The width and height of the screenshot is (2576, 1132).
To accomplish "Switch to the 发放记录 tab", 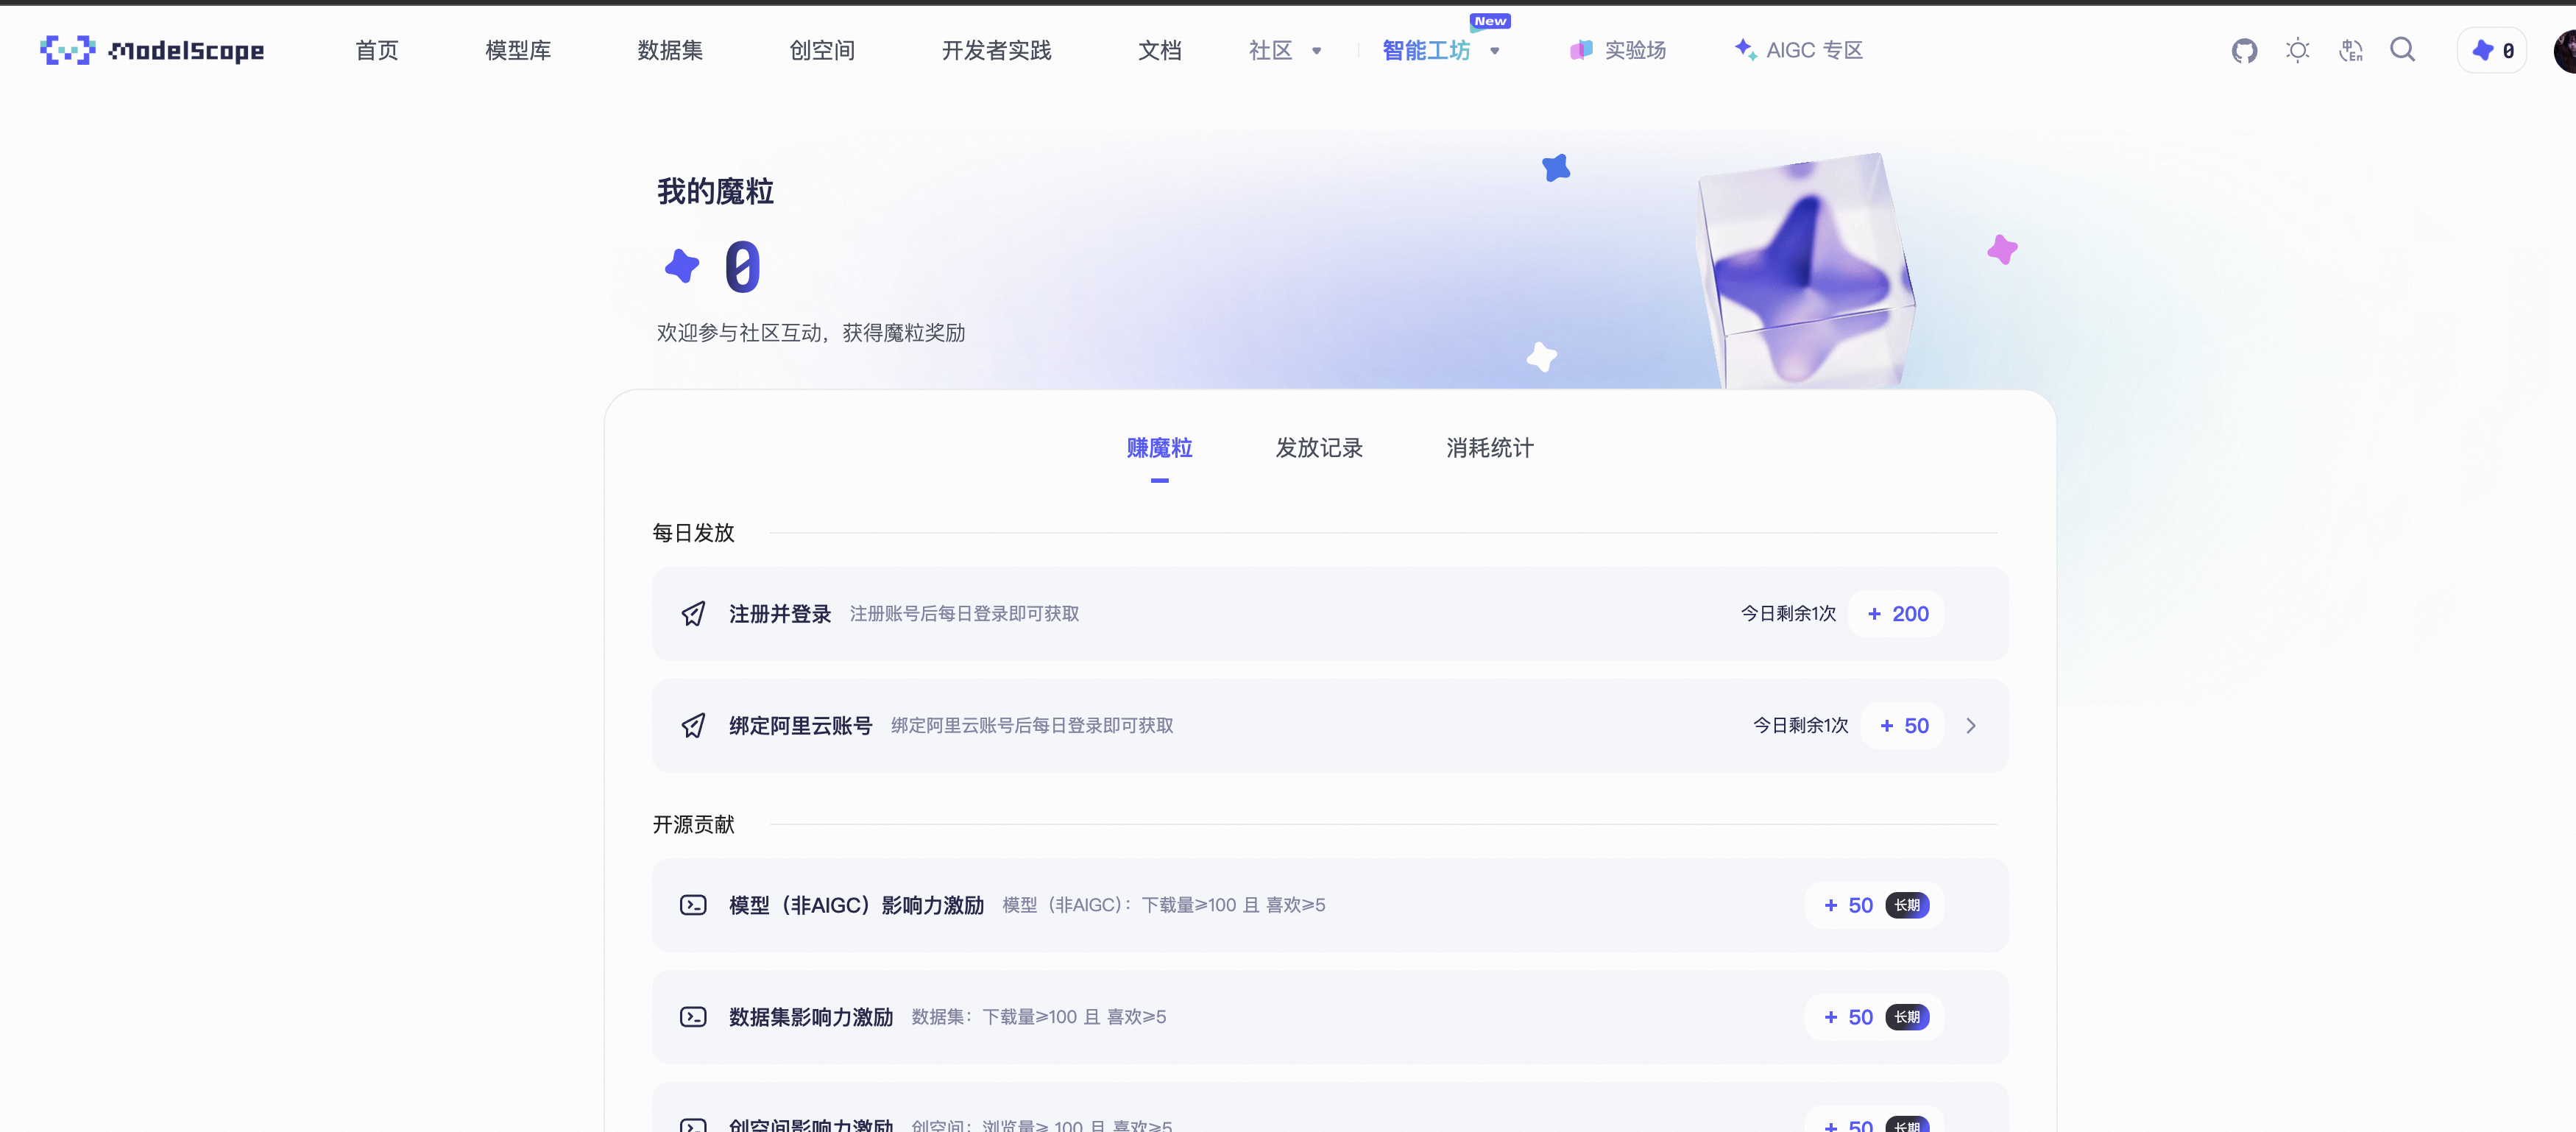I will (1319, 448).
